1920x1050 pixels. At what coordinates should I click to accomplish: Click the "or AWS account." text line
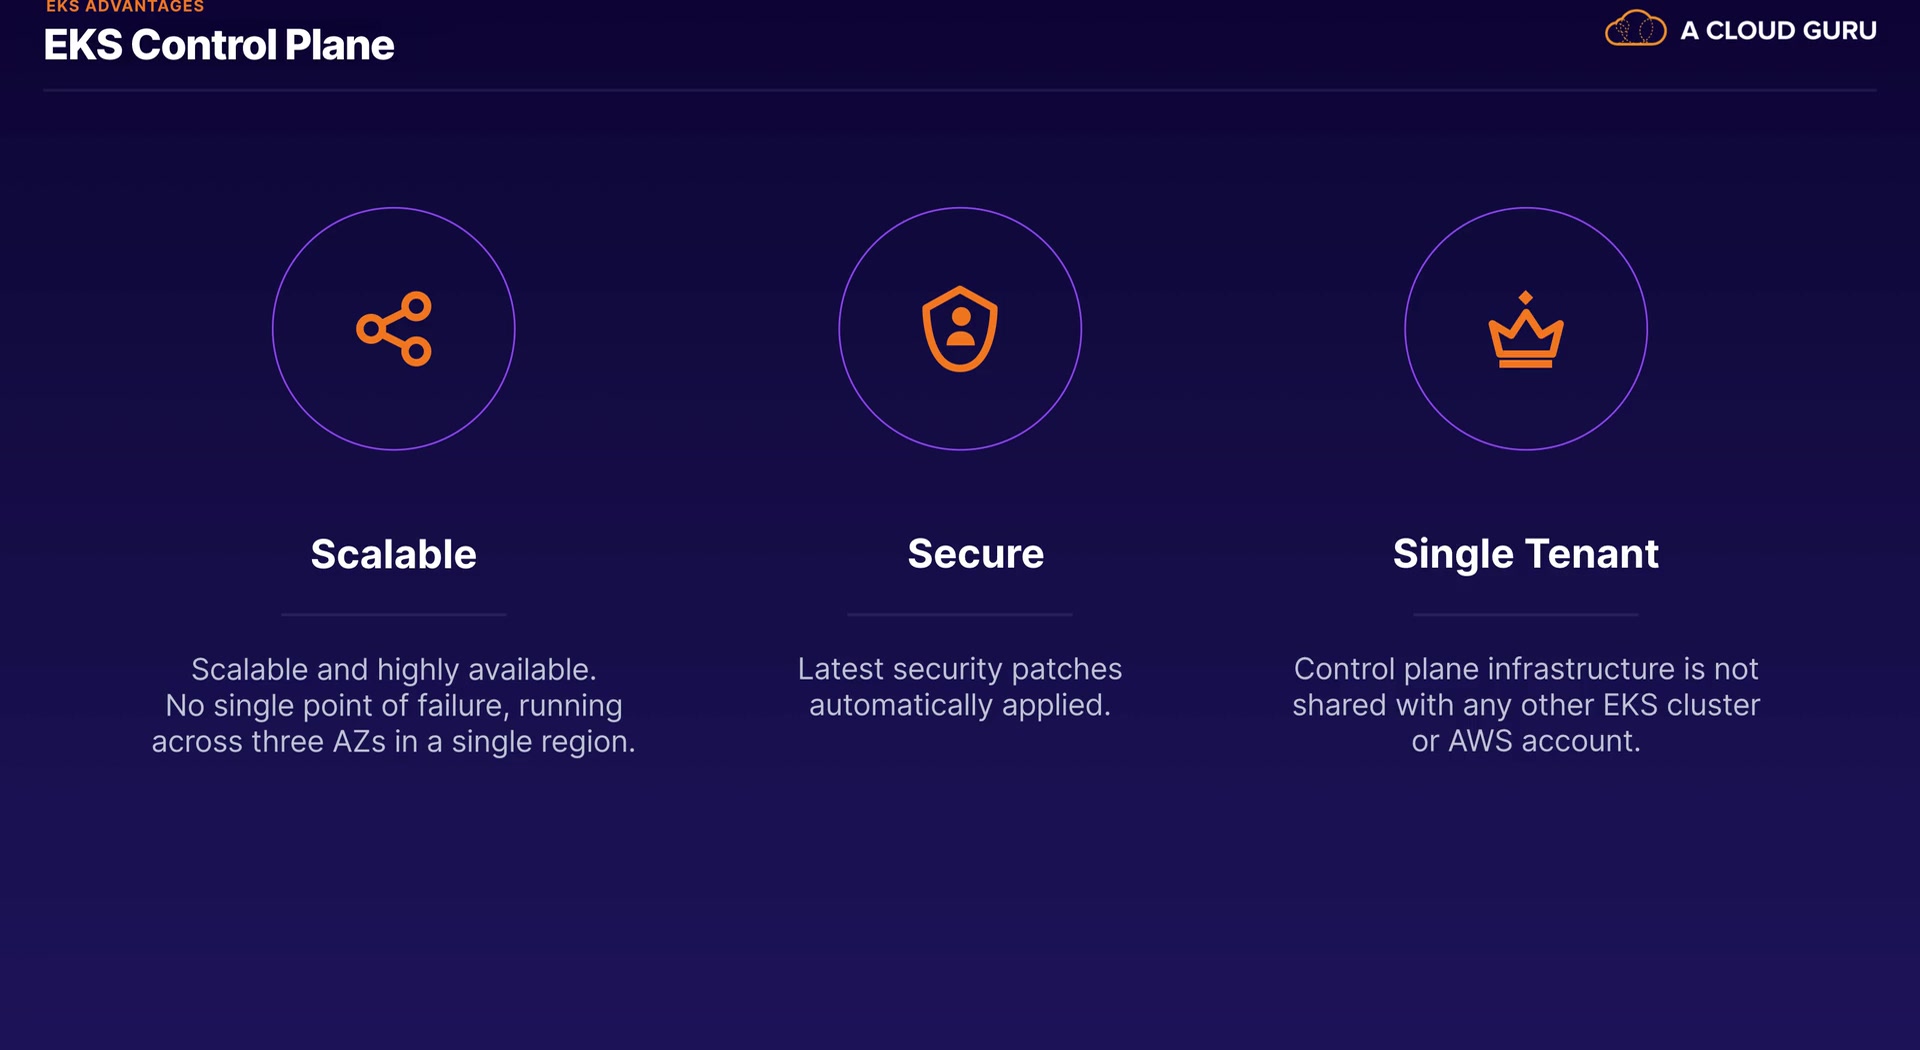[1525, 741]
